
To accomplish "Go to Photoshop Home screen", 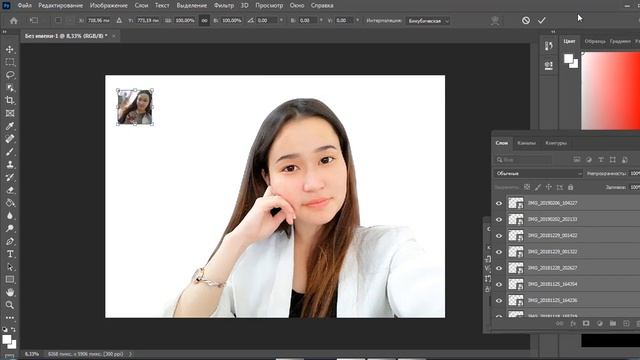I will [x=13, y=20].
